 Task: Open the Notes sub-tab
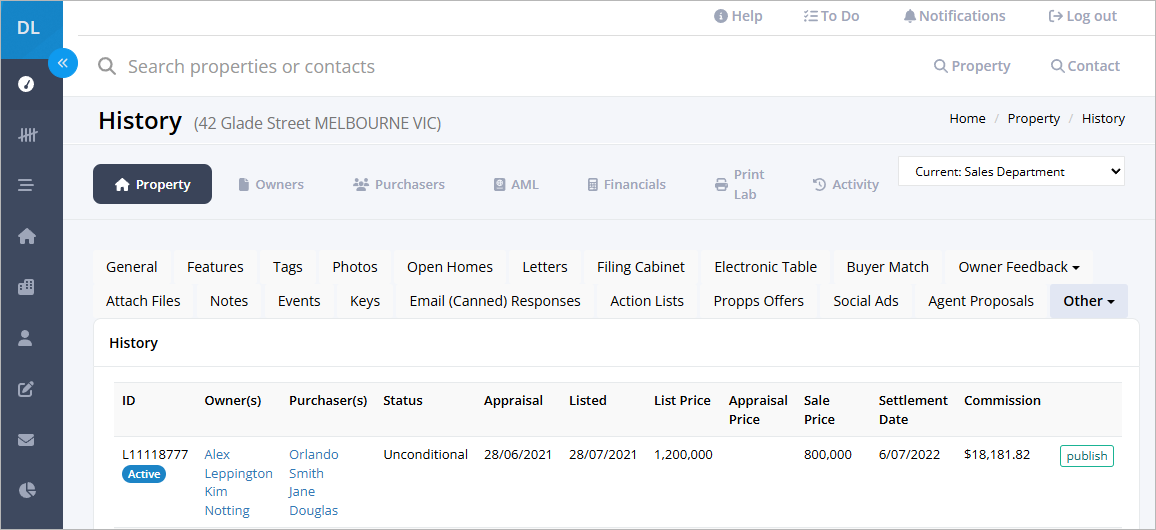point(229,301)
